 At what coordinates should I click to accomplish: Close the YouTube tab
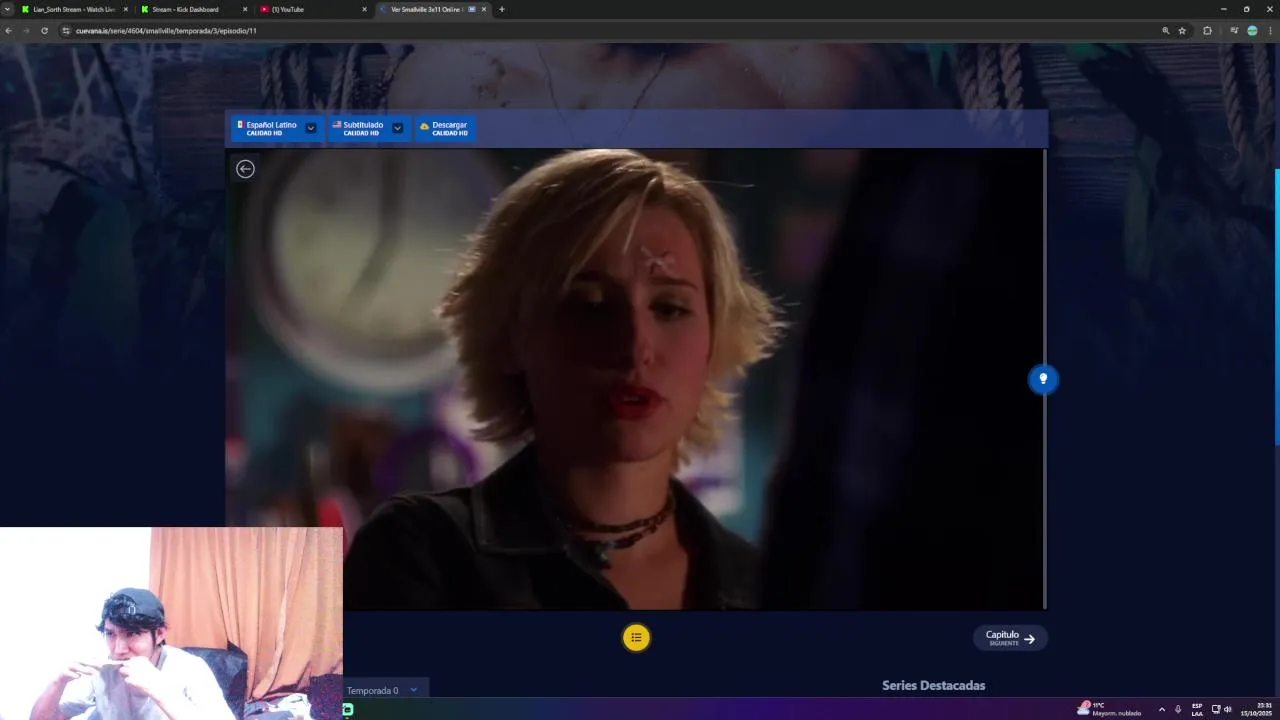click(364, 9)
